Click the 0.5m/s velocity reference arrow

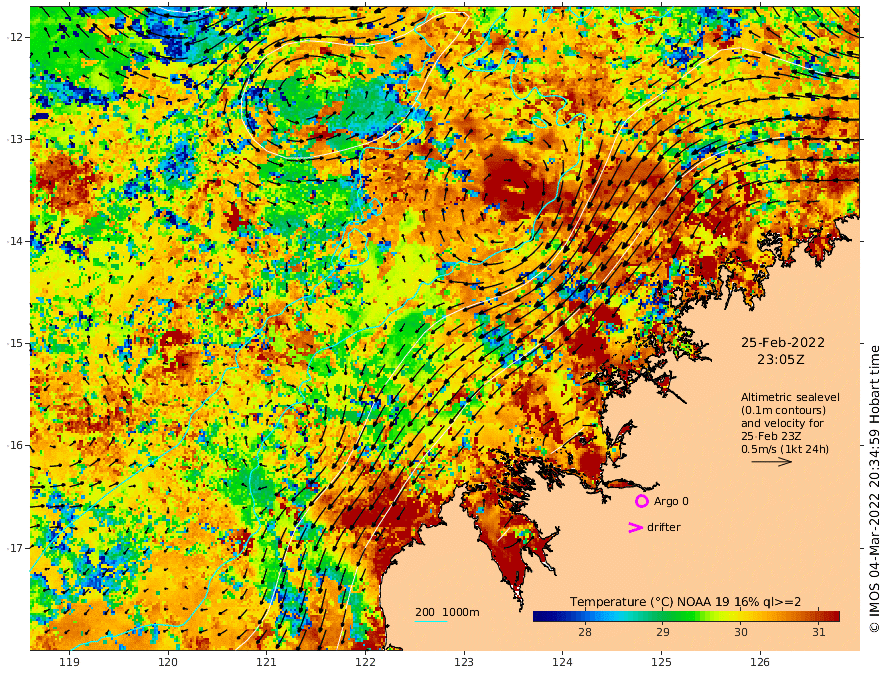(772, 462)
